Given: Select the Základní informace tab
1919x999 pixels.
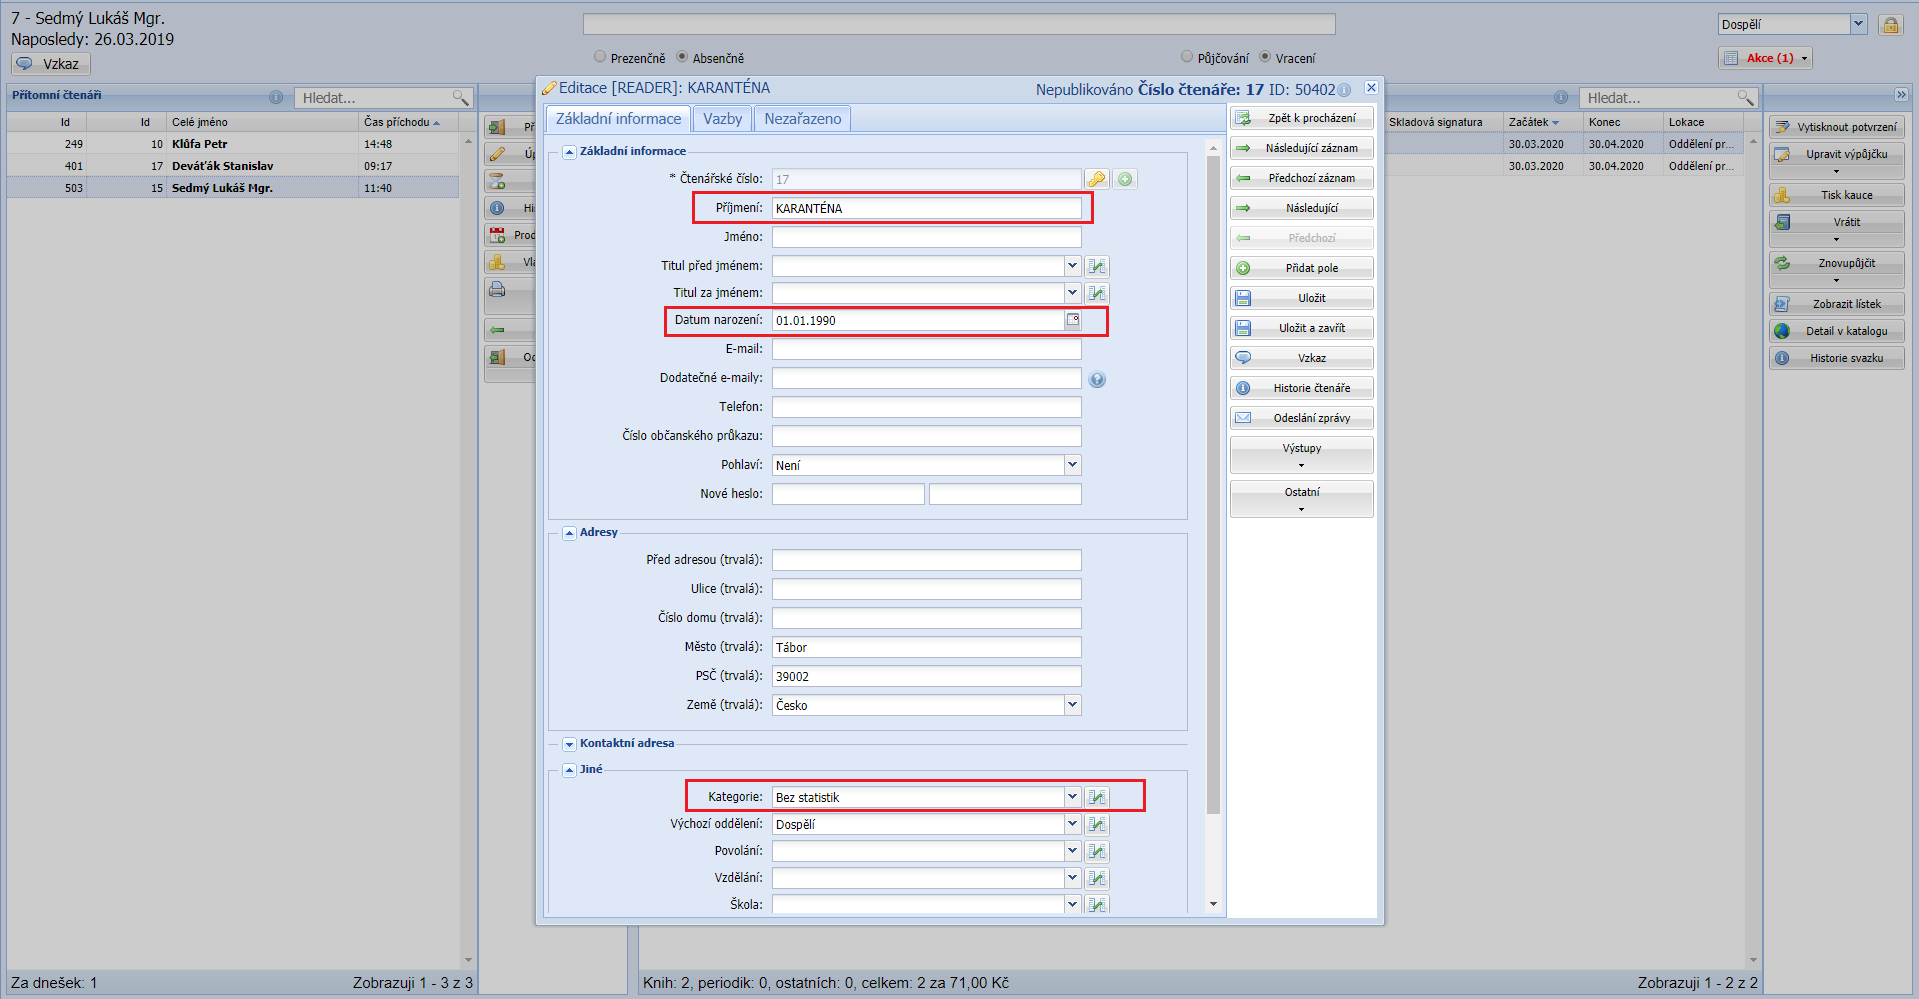Looking at the screenshot, I should point(618,119).
